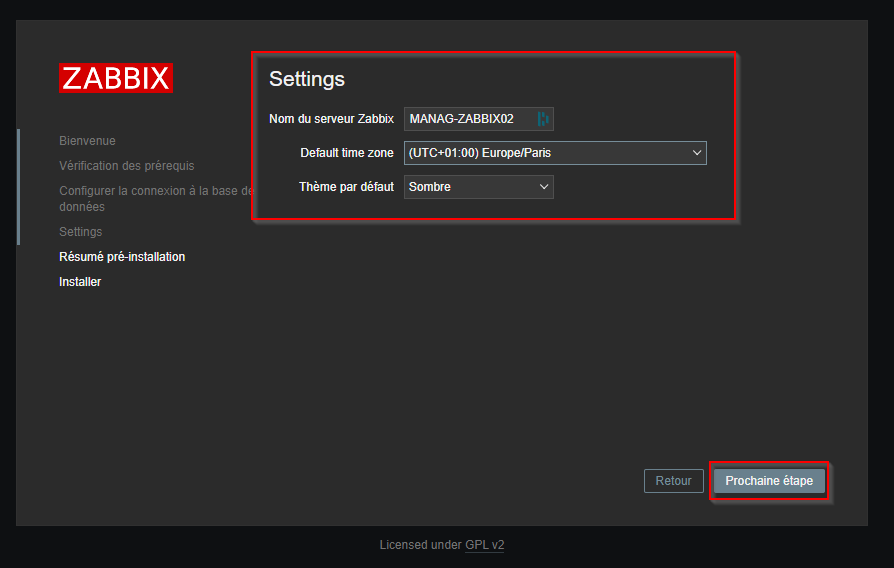894x568 pixels.
Task: Click the Retour button
Action: 673,481
